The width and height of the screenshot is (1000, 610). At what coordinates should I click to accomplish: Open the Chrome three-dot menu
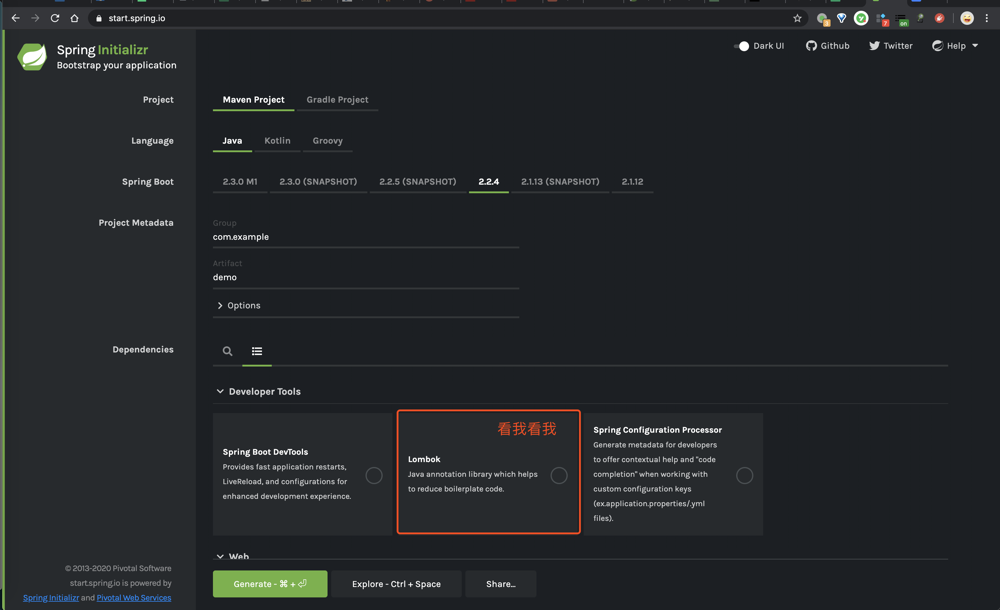point(986,18)
